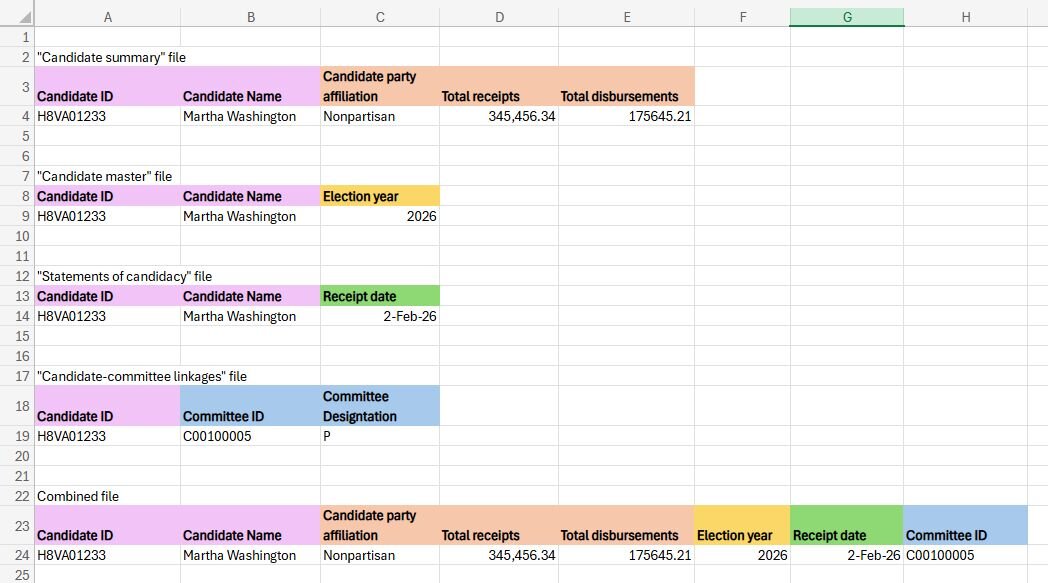
Task: Select 'Candidate Name' header in row 3
Action: tap(251, 86)
